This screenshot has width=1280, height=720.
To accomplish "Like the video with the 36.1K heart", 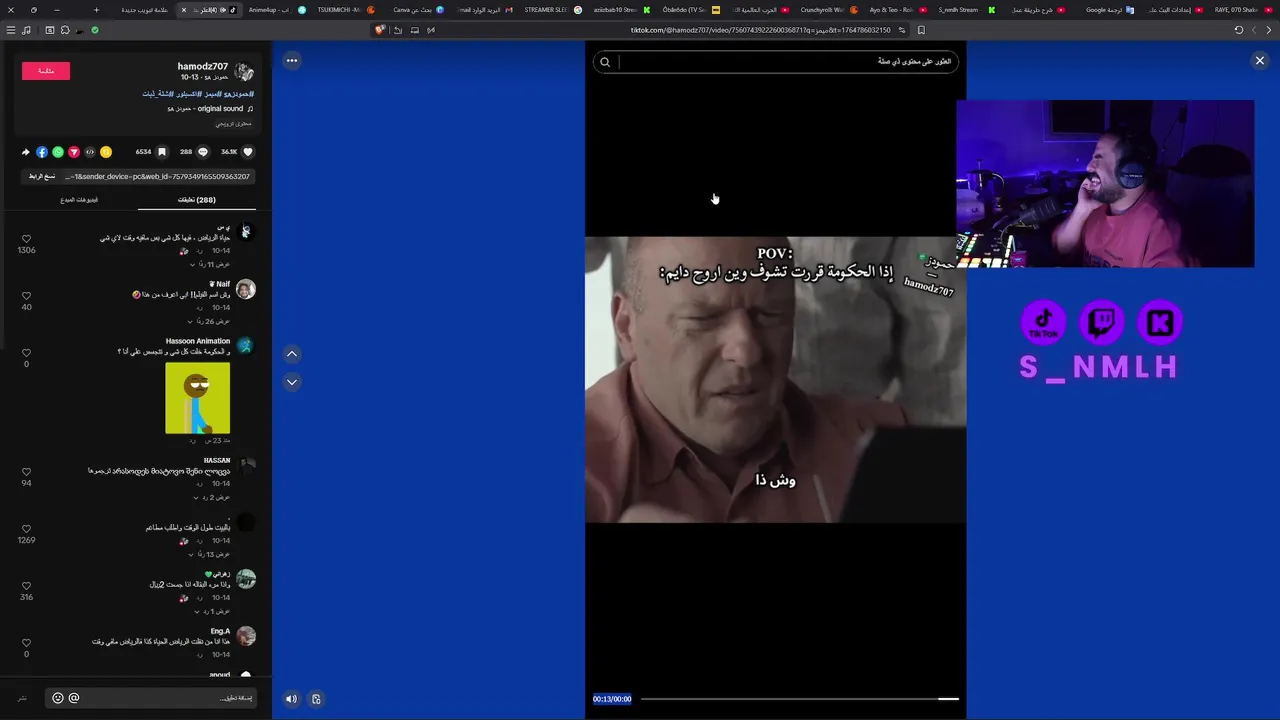I will [248, 152].
